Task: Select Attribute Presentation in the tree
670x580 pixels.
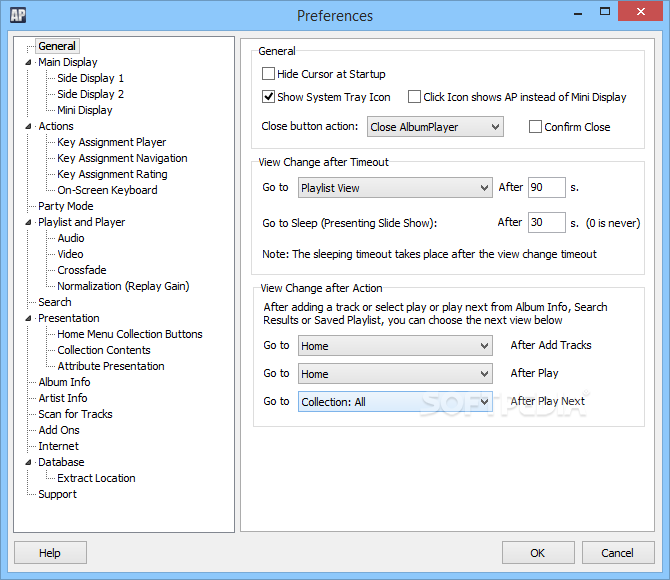Action: click(111, 366)
